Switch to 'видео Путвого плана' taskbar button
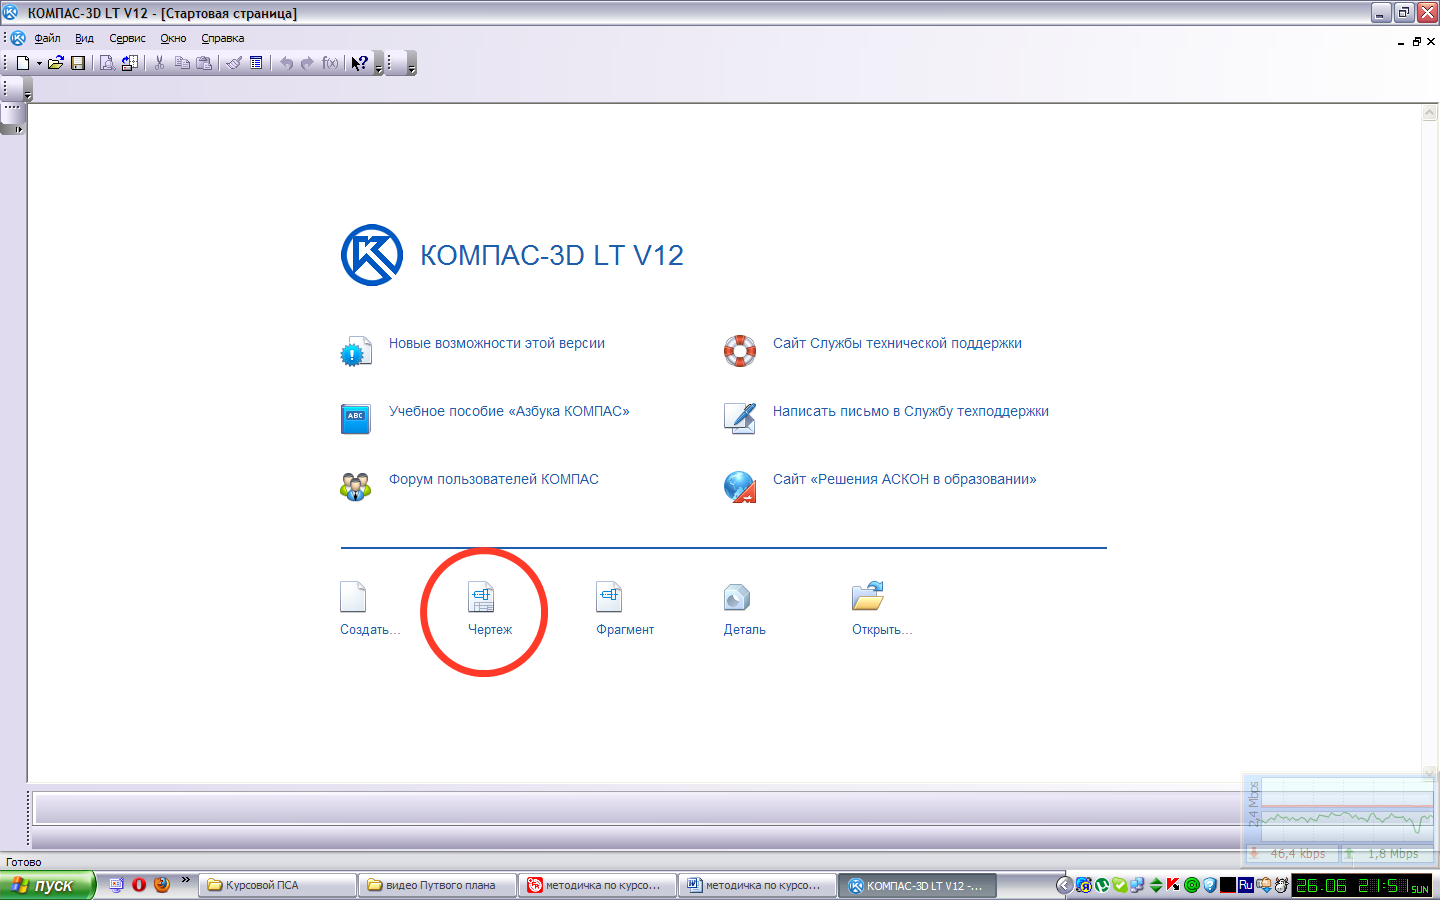This screenshot has width=1440, height=900. [x=438, y=885]
